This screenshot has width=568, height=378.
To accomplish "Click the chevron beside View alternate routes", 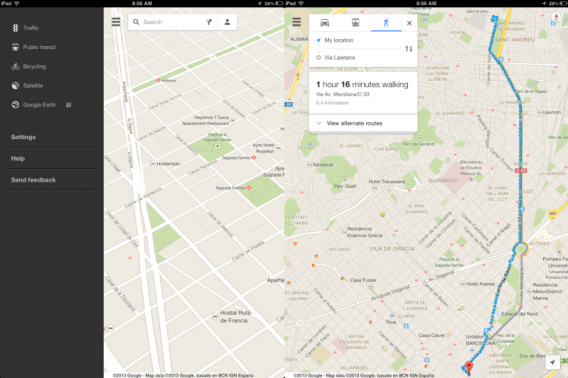I will [318, 123].
